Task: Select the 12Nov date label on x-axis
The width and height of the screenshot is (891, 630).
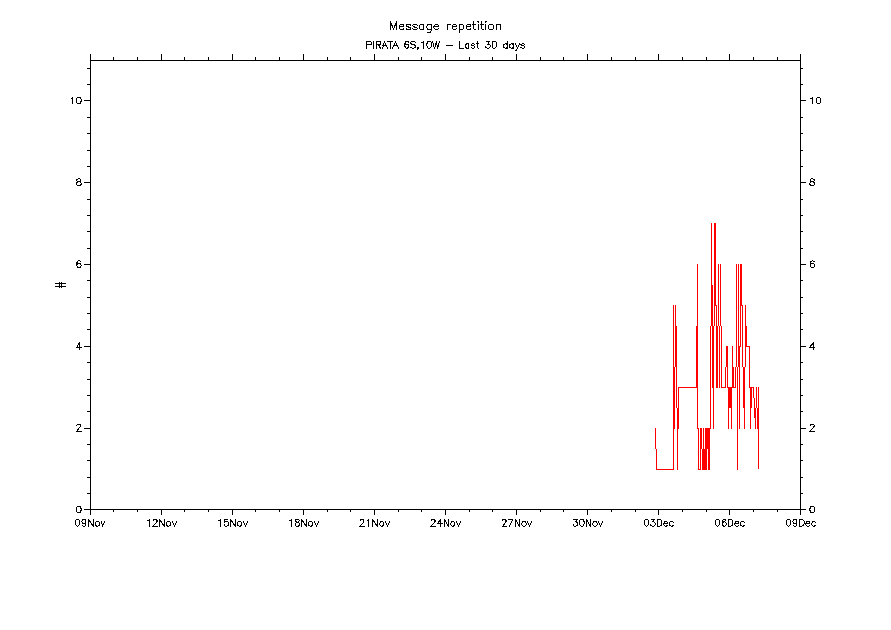Action: click(161, 523)
